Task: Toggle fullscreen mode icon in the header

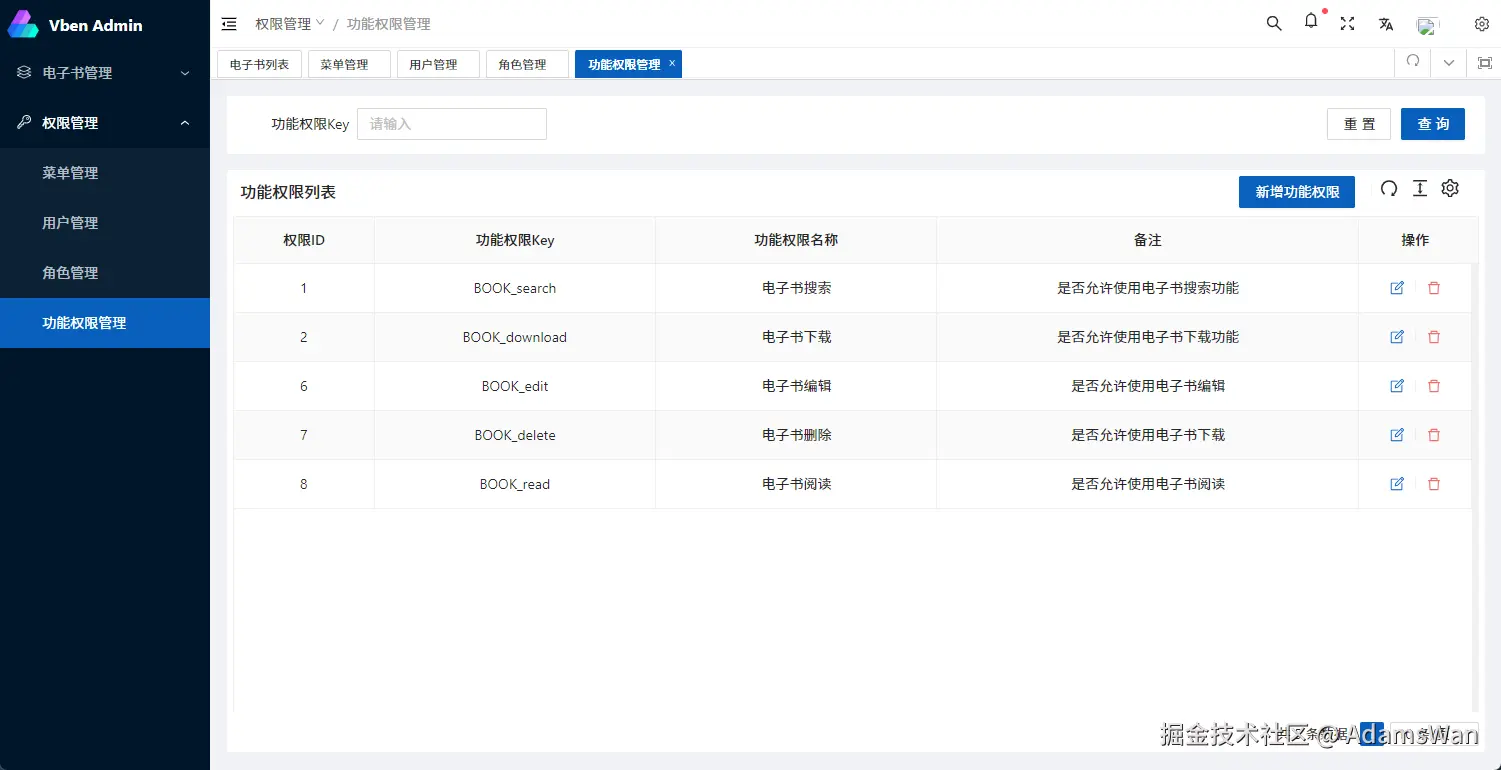Action: coord(1347,24)
